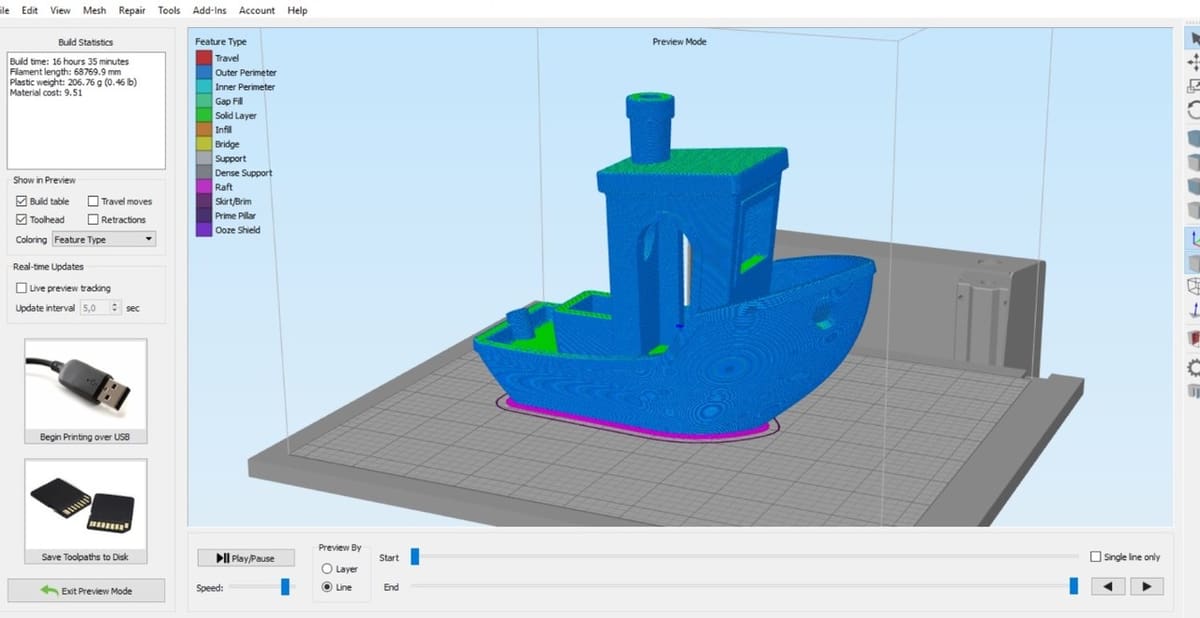Open the View menu
Image resolution: width=1200 pixels, height=618 pixels.
point(60,10)
